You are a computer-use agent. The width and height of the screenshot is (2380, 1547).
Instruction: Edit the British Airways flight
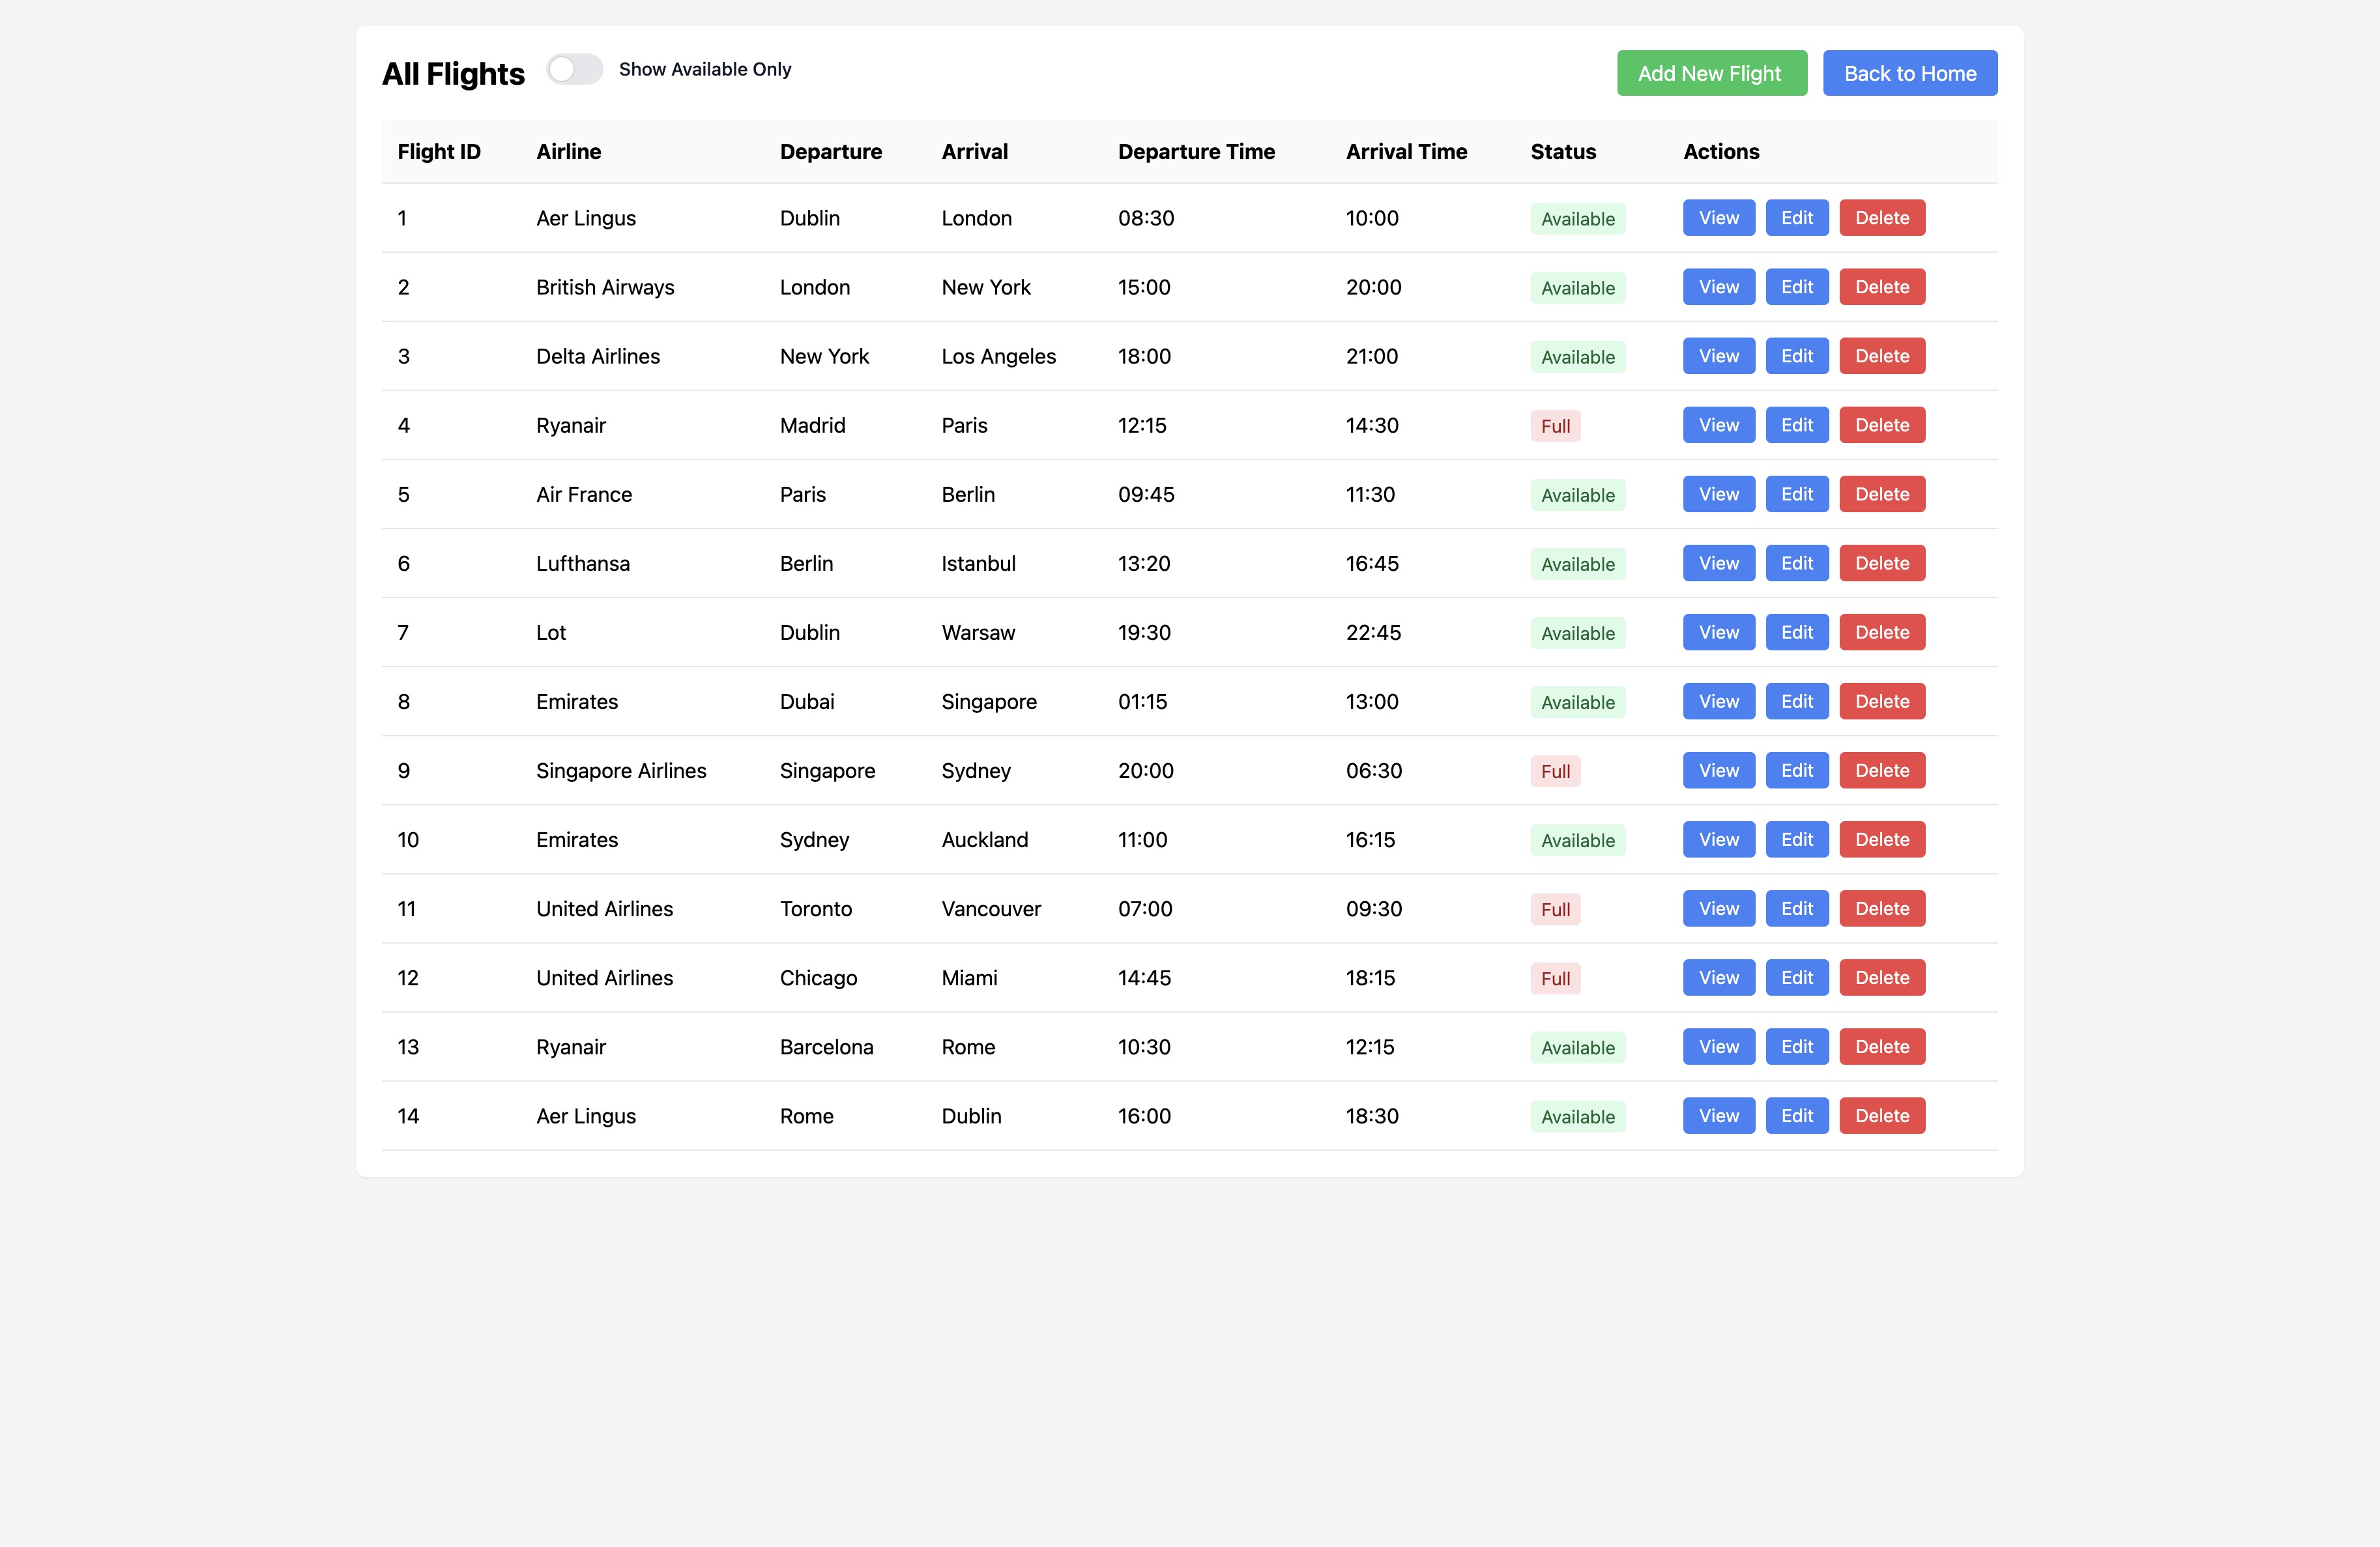[x=1796, y=287]
